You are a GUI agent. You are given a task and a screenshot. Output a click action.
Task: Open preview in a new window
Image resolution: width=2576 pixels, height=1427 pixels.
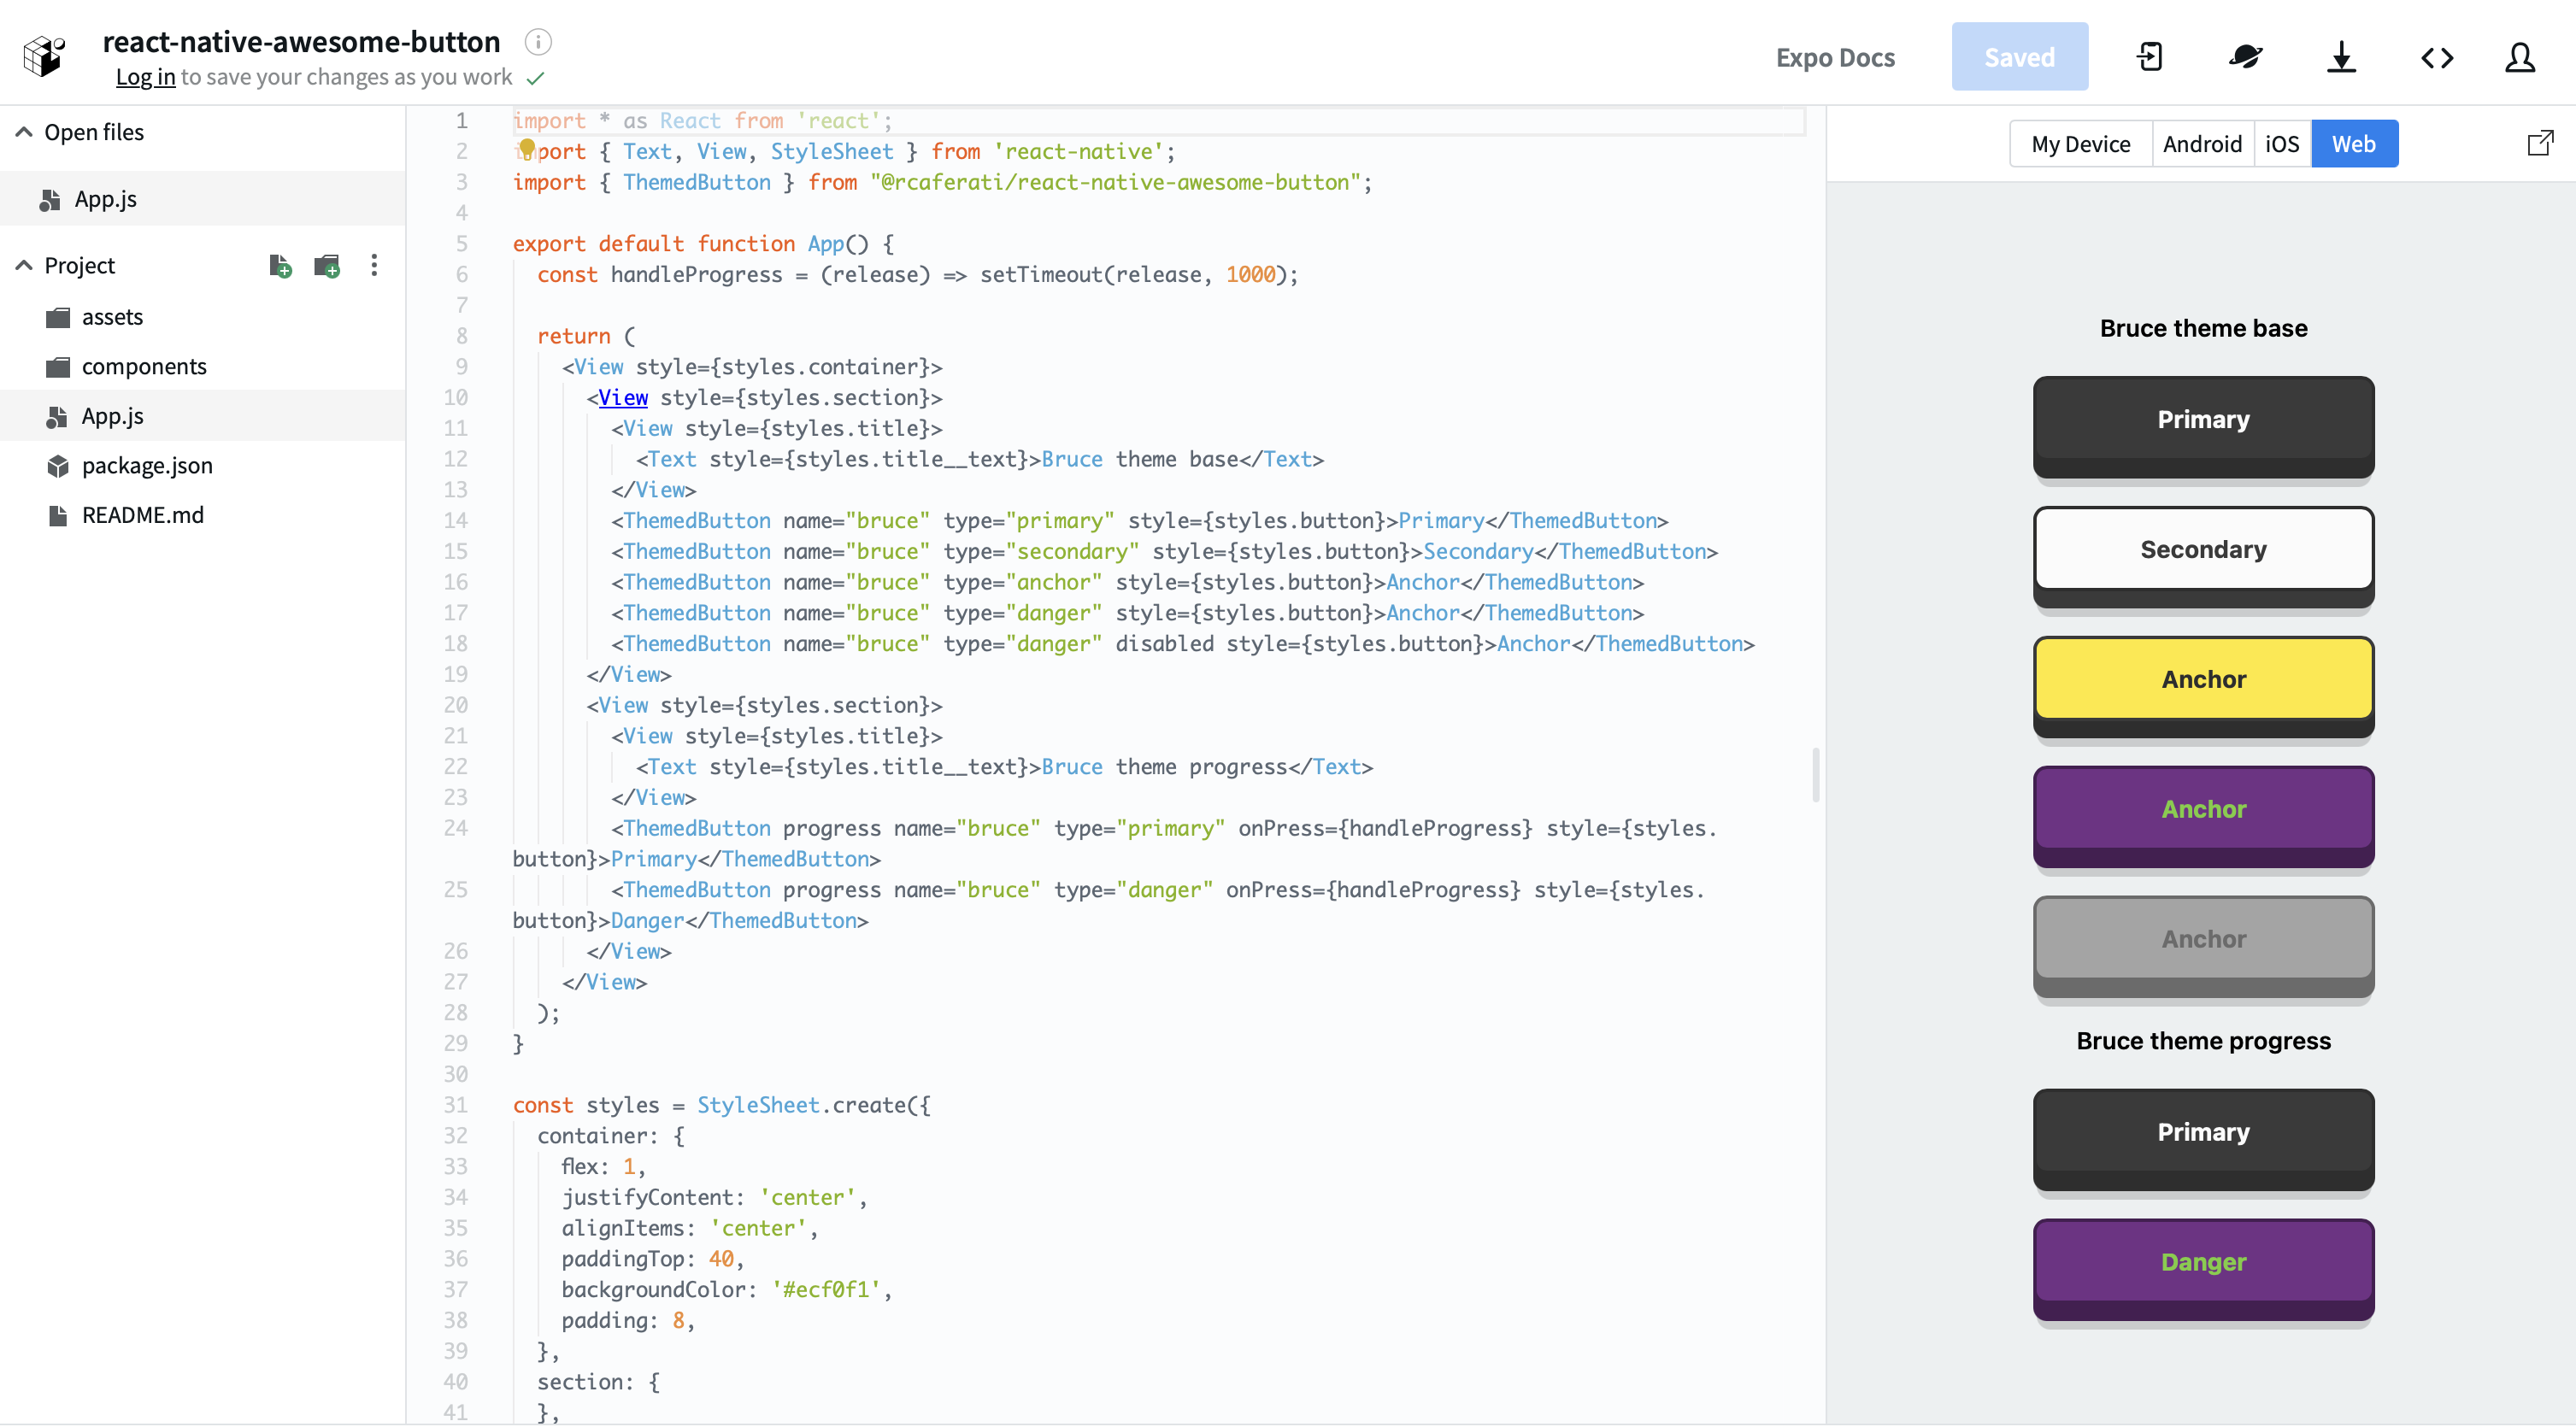coord(2540,143)
